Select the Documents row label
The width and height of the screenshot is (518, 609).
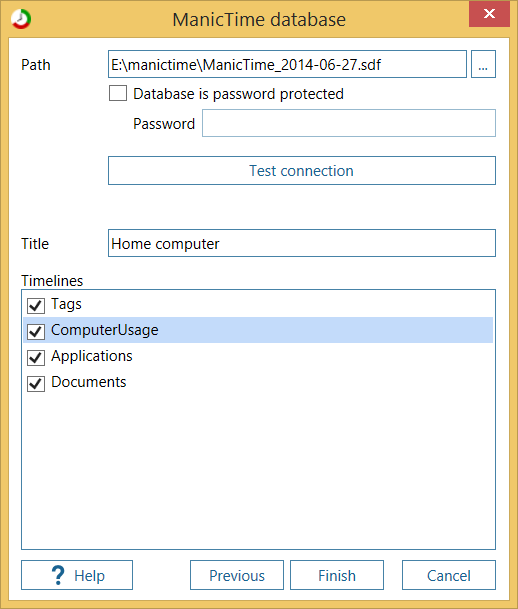pos(89,382)
